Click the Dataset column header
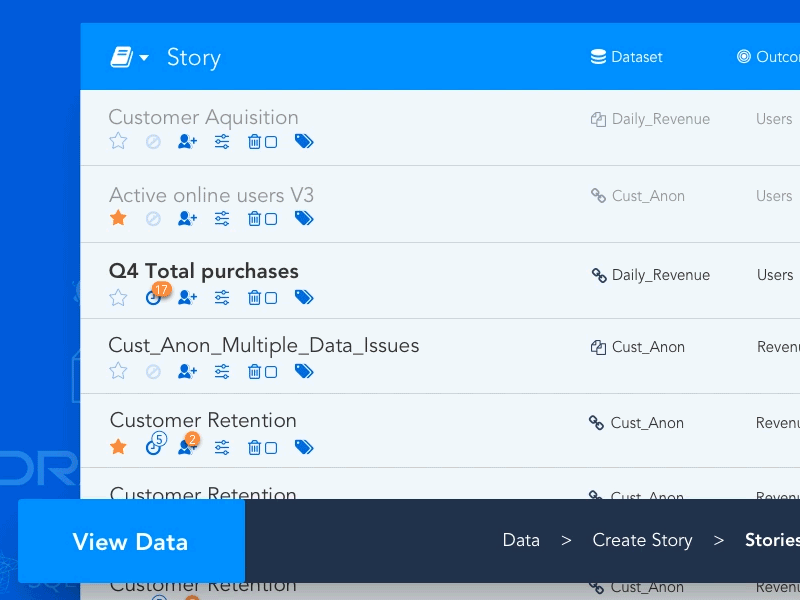 click(636, 57)
